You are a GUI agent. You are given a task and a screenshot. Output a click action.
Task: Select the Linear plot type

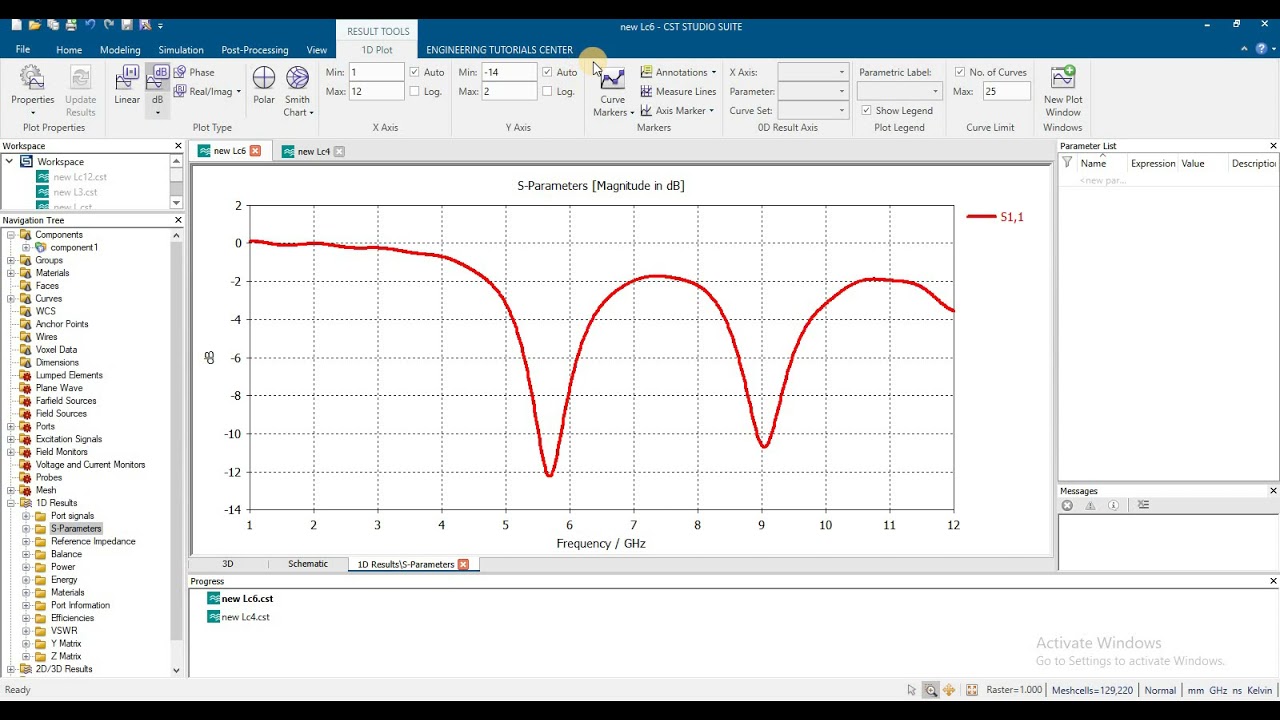[127, 85]
